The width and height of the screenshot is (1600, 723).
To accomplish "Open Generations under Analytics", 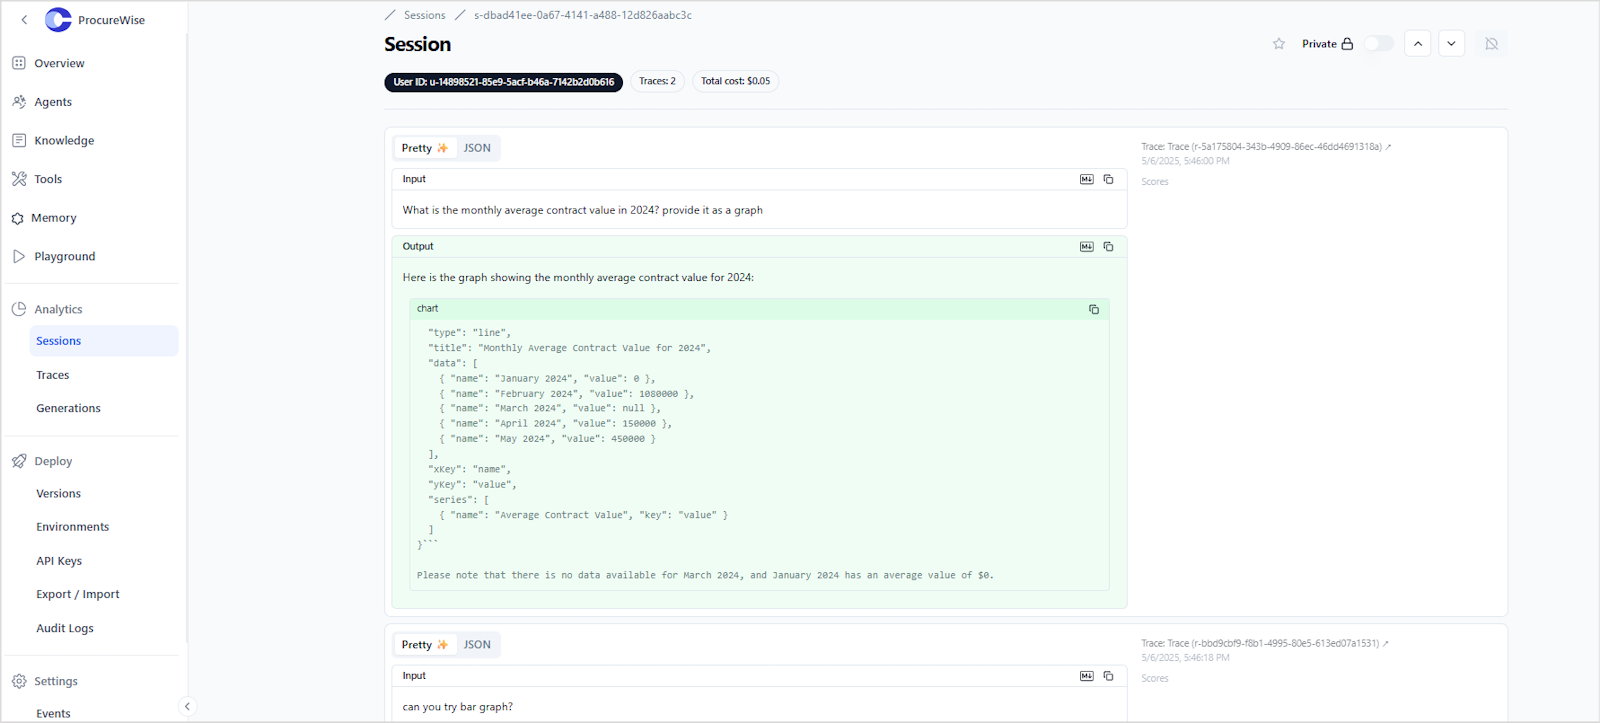I will [x=68, y=408].
